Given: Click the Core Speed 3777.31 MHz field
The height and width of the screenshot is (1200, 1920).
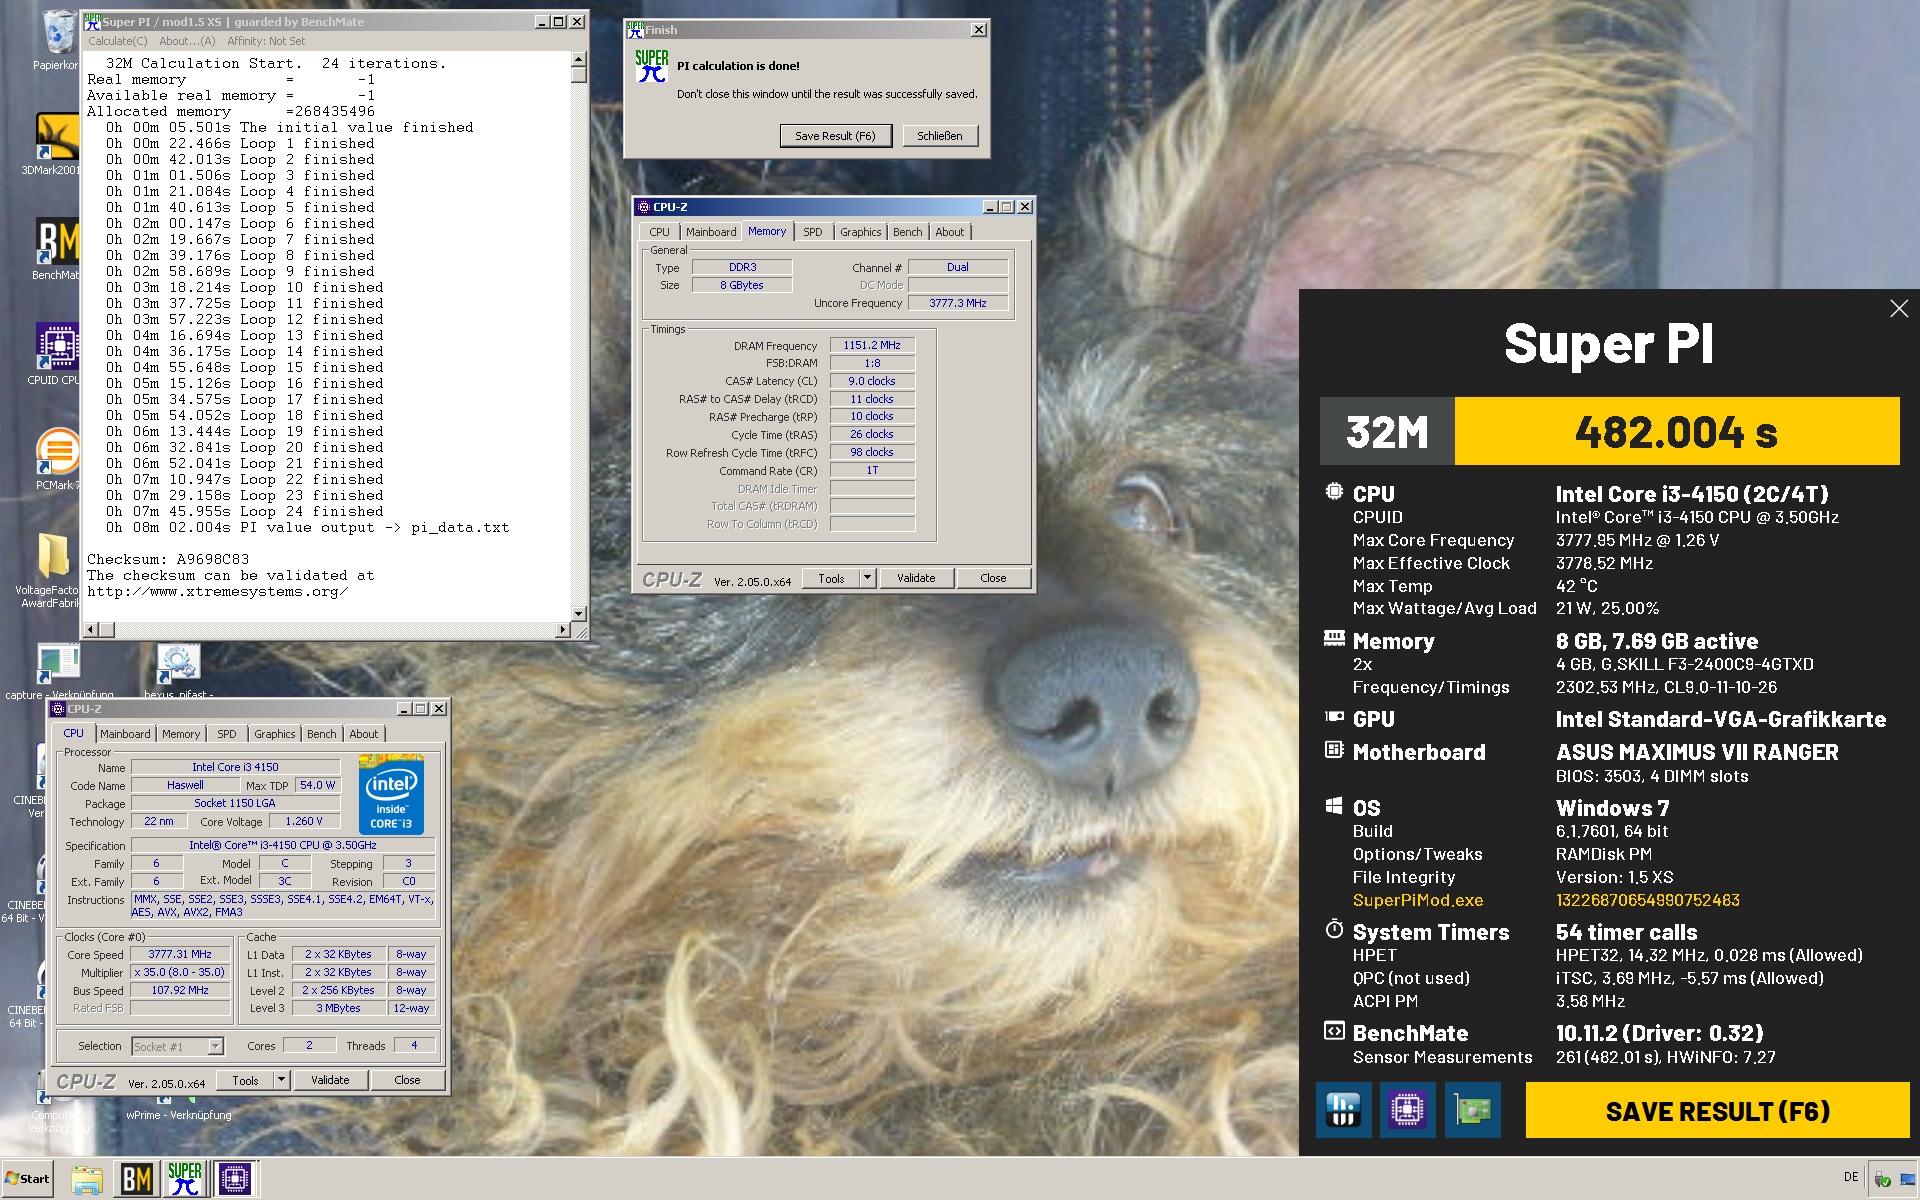Looking at the screenshot, I should [x=180, y=954].
